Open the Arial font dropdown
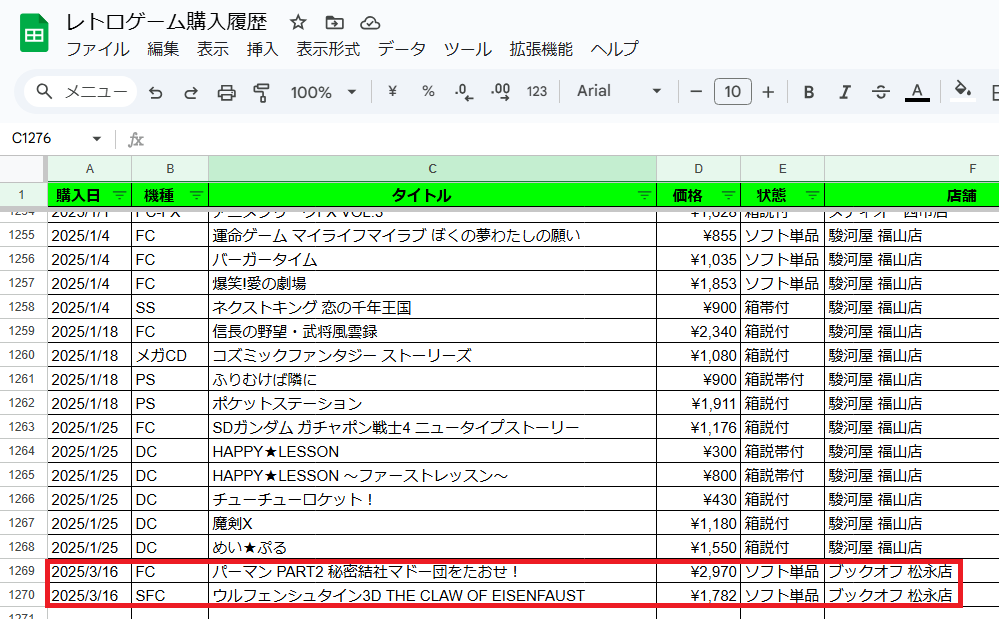 coord(619,92)
